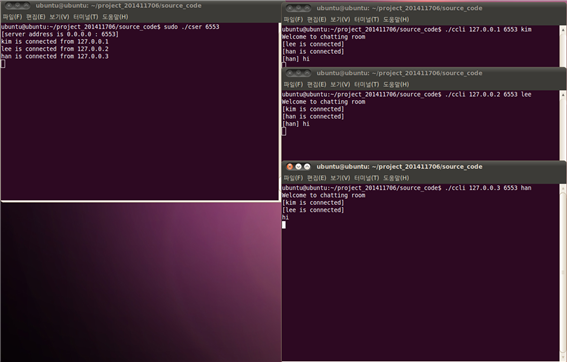The height and width of the screenshot is (362, 567).
Task: Click '[kim is connected]' in lee terminal
Action: point(313,109)
